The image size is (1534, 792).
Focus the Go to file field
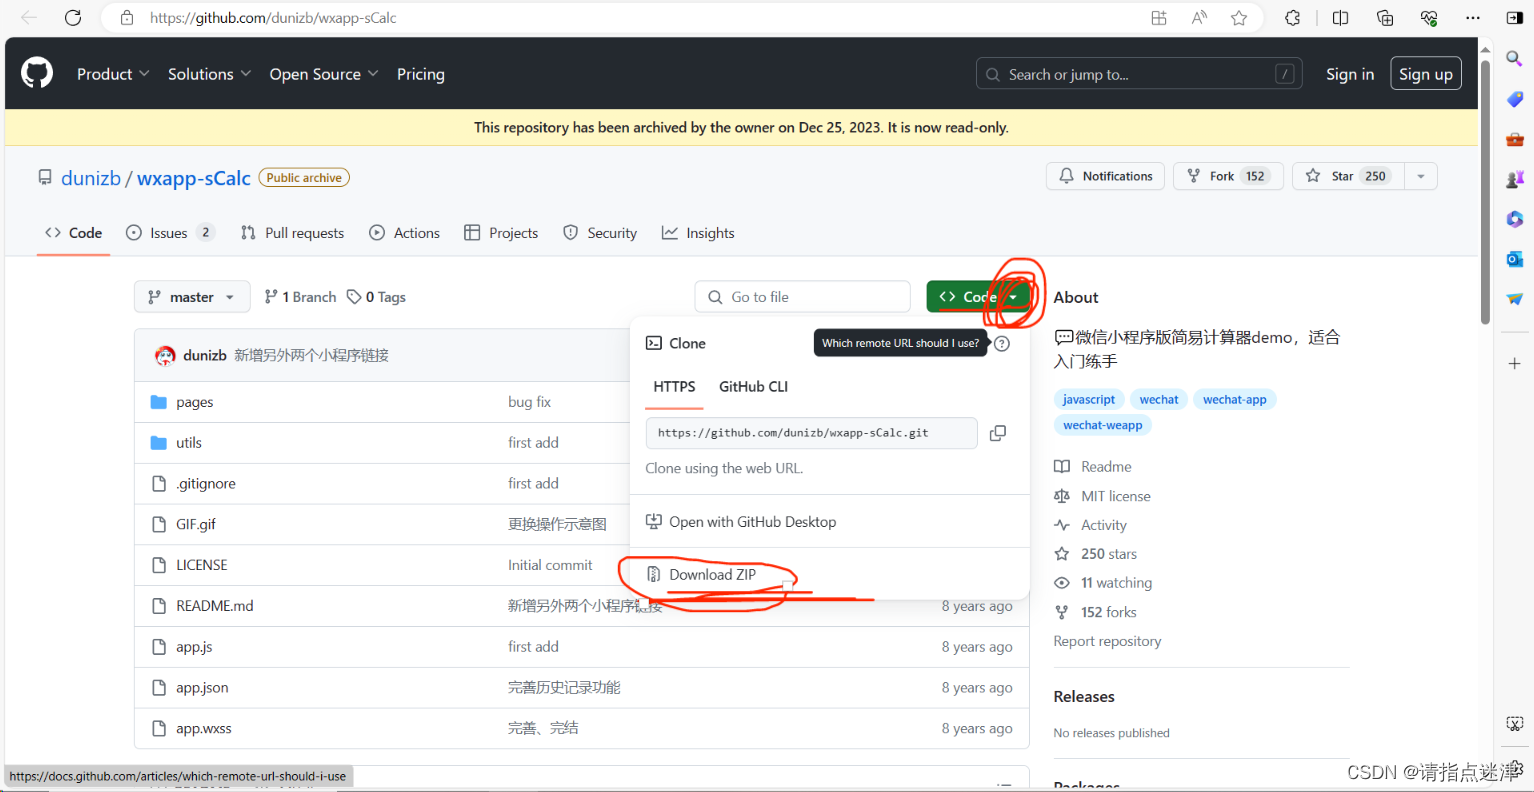tap(803, 297)
